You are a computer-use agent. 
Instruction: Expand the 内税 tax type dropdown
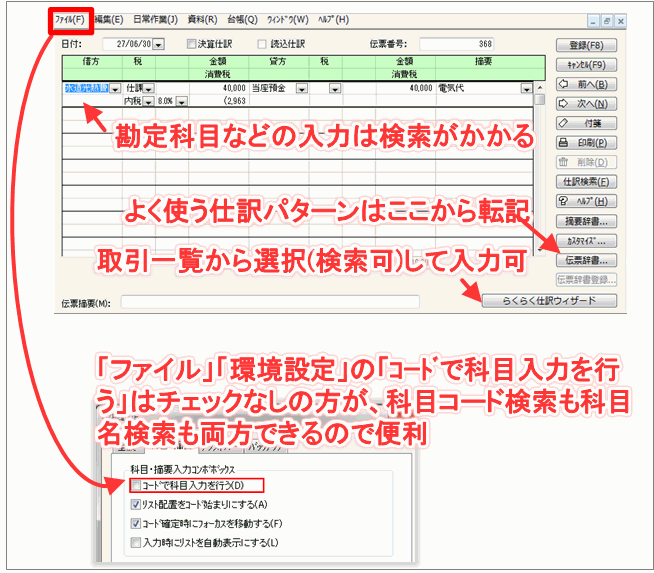point(148,101)
